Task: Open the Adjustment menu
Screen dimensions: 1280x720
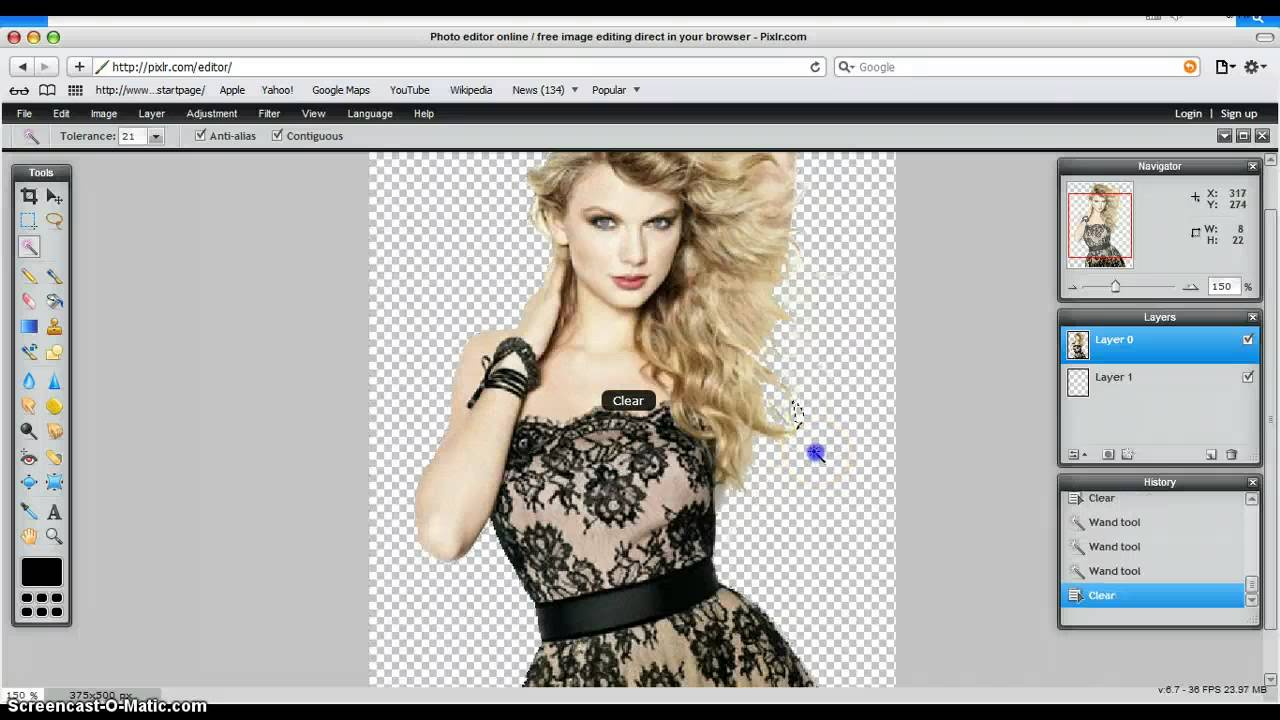Action: coord(212,114)
